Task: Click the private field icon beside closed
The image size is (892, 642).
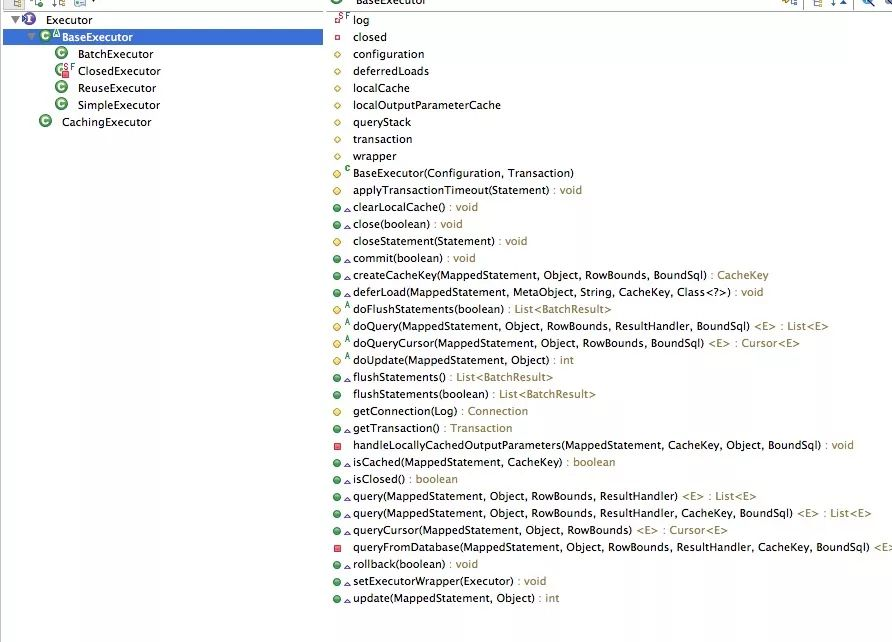Action: click(337, 38)
